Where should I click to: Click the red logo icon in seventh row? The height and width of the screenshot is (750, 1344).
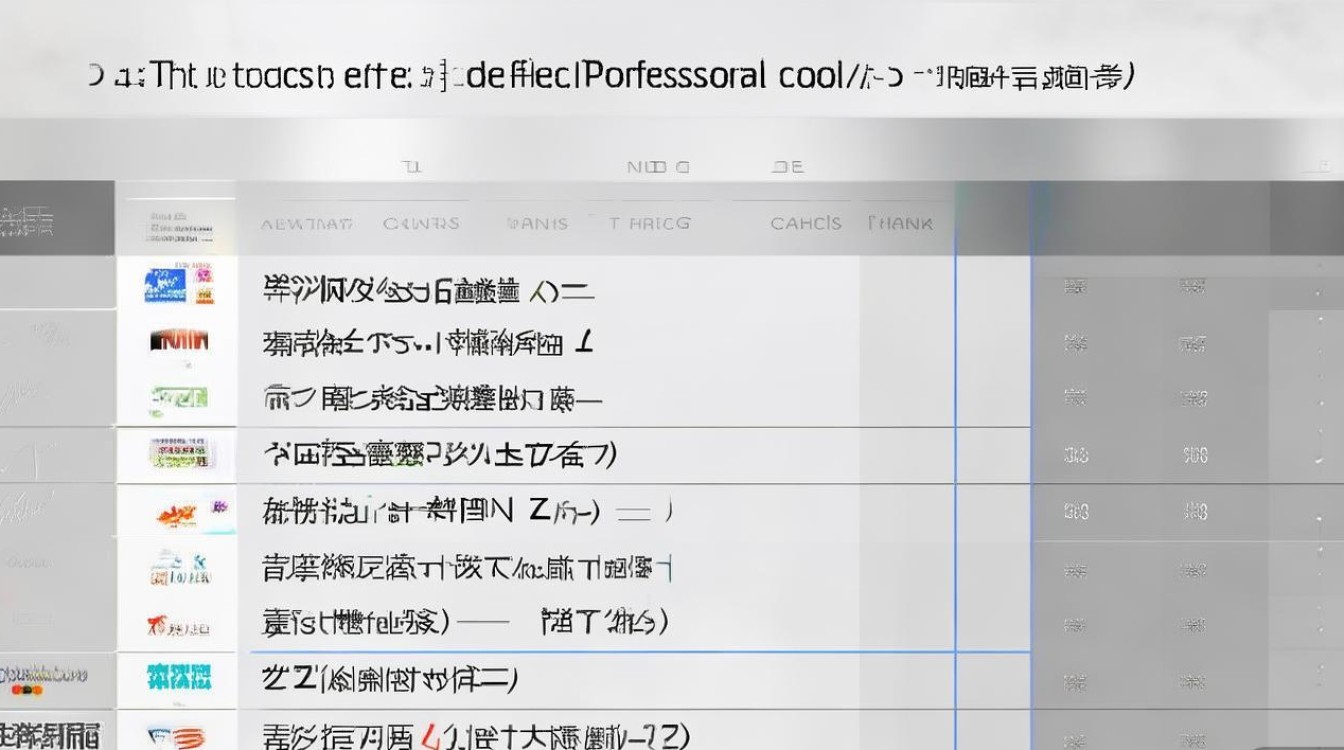(x=178, y=626)
